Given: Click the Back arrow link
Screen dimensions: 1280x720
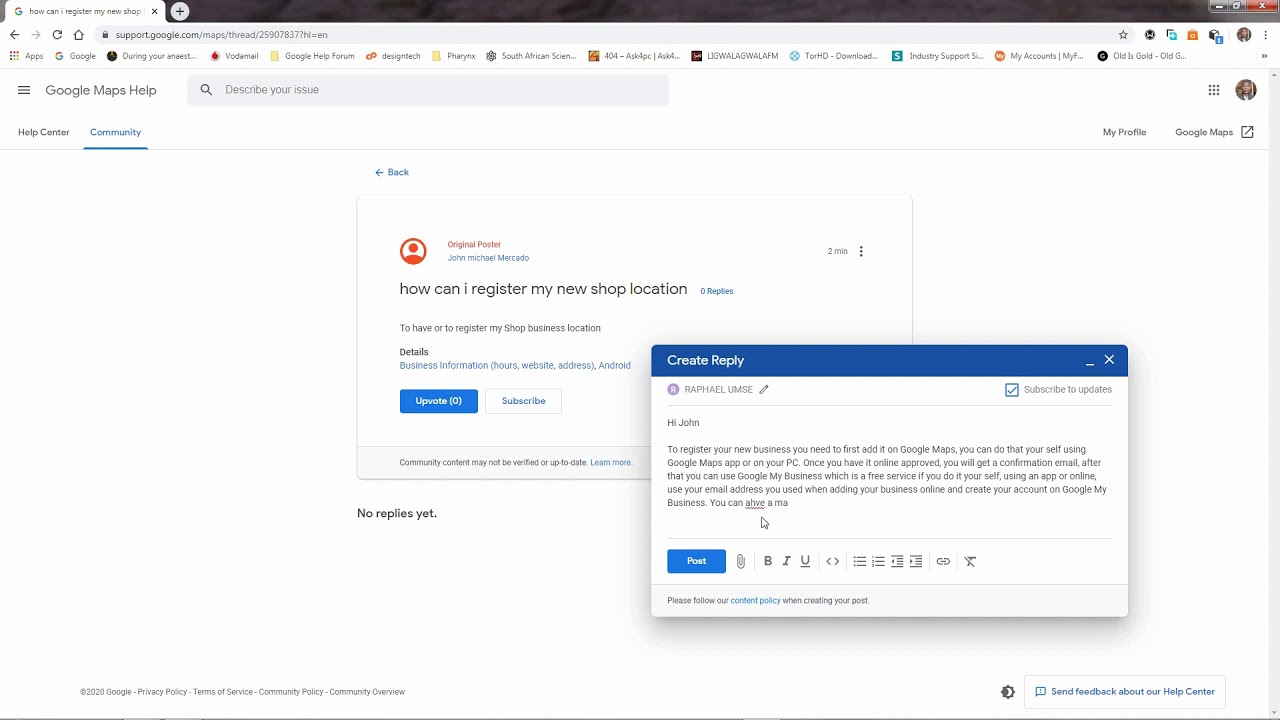Looking at the screenshot, I should click(x=392, y=172).
